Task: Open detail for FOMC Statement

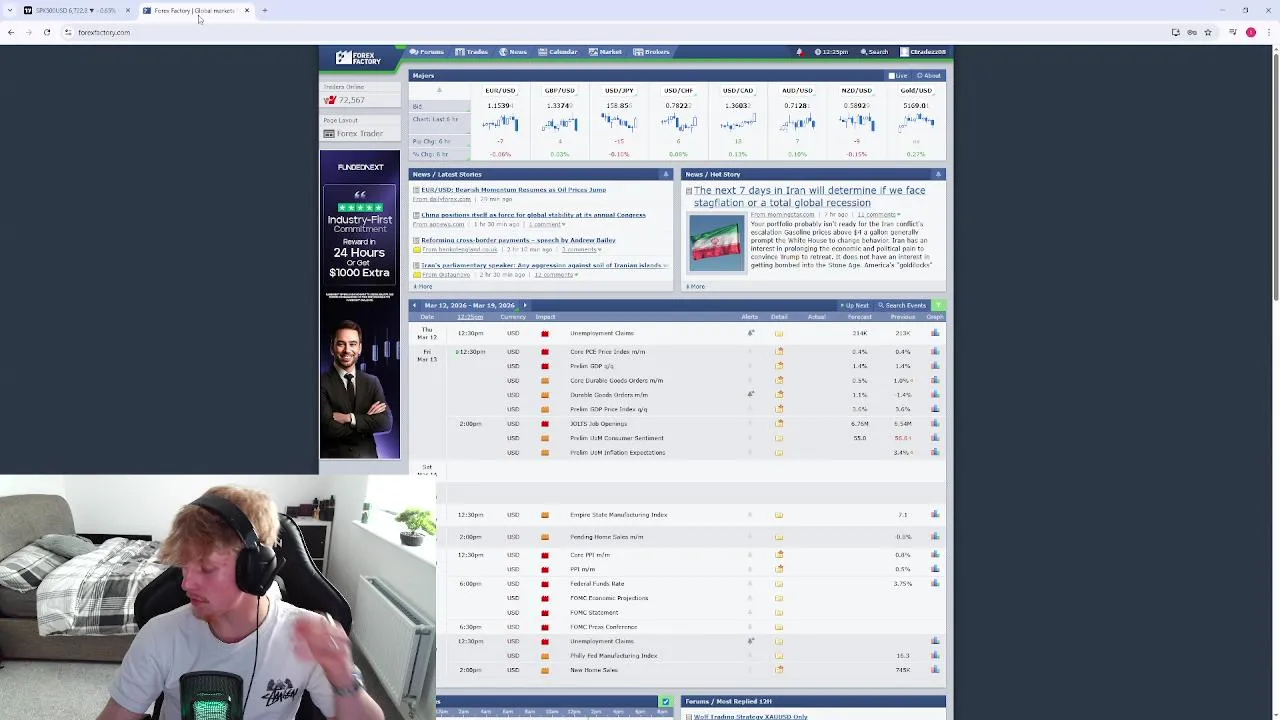Action: [779, 613]
